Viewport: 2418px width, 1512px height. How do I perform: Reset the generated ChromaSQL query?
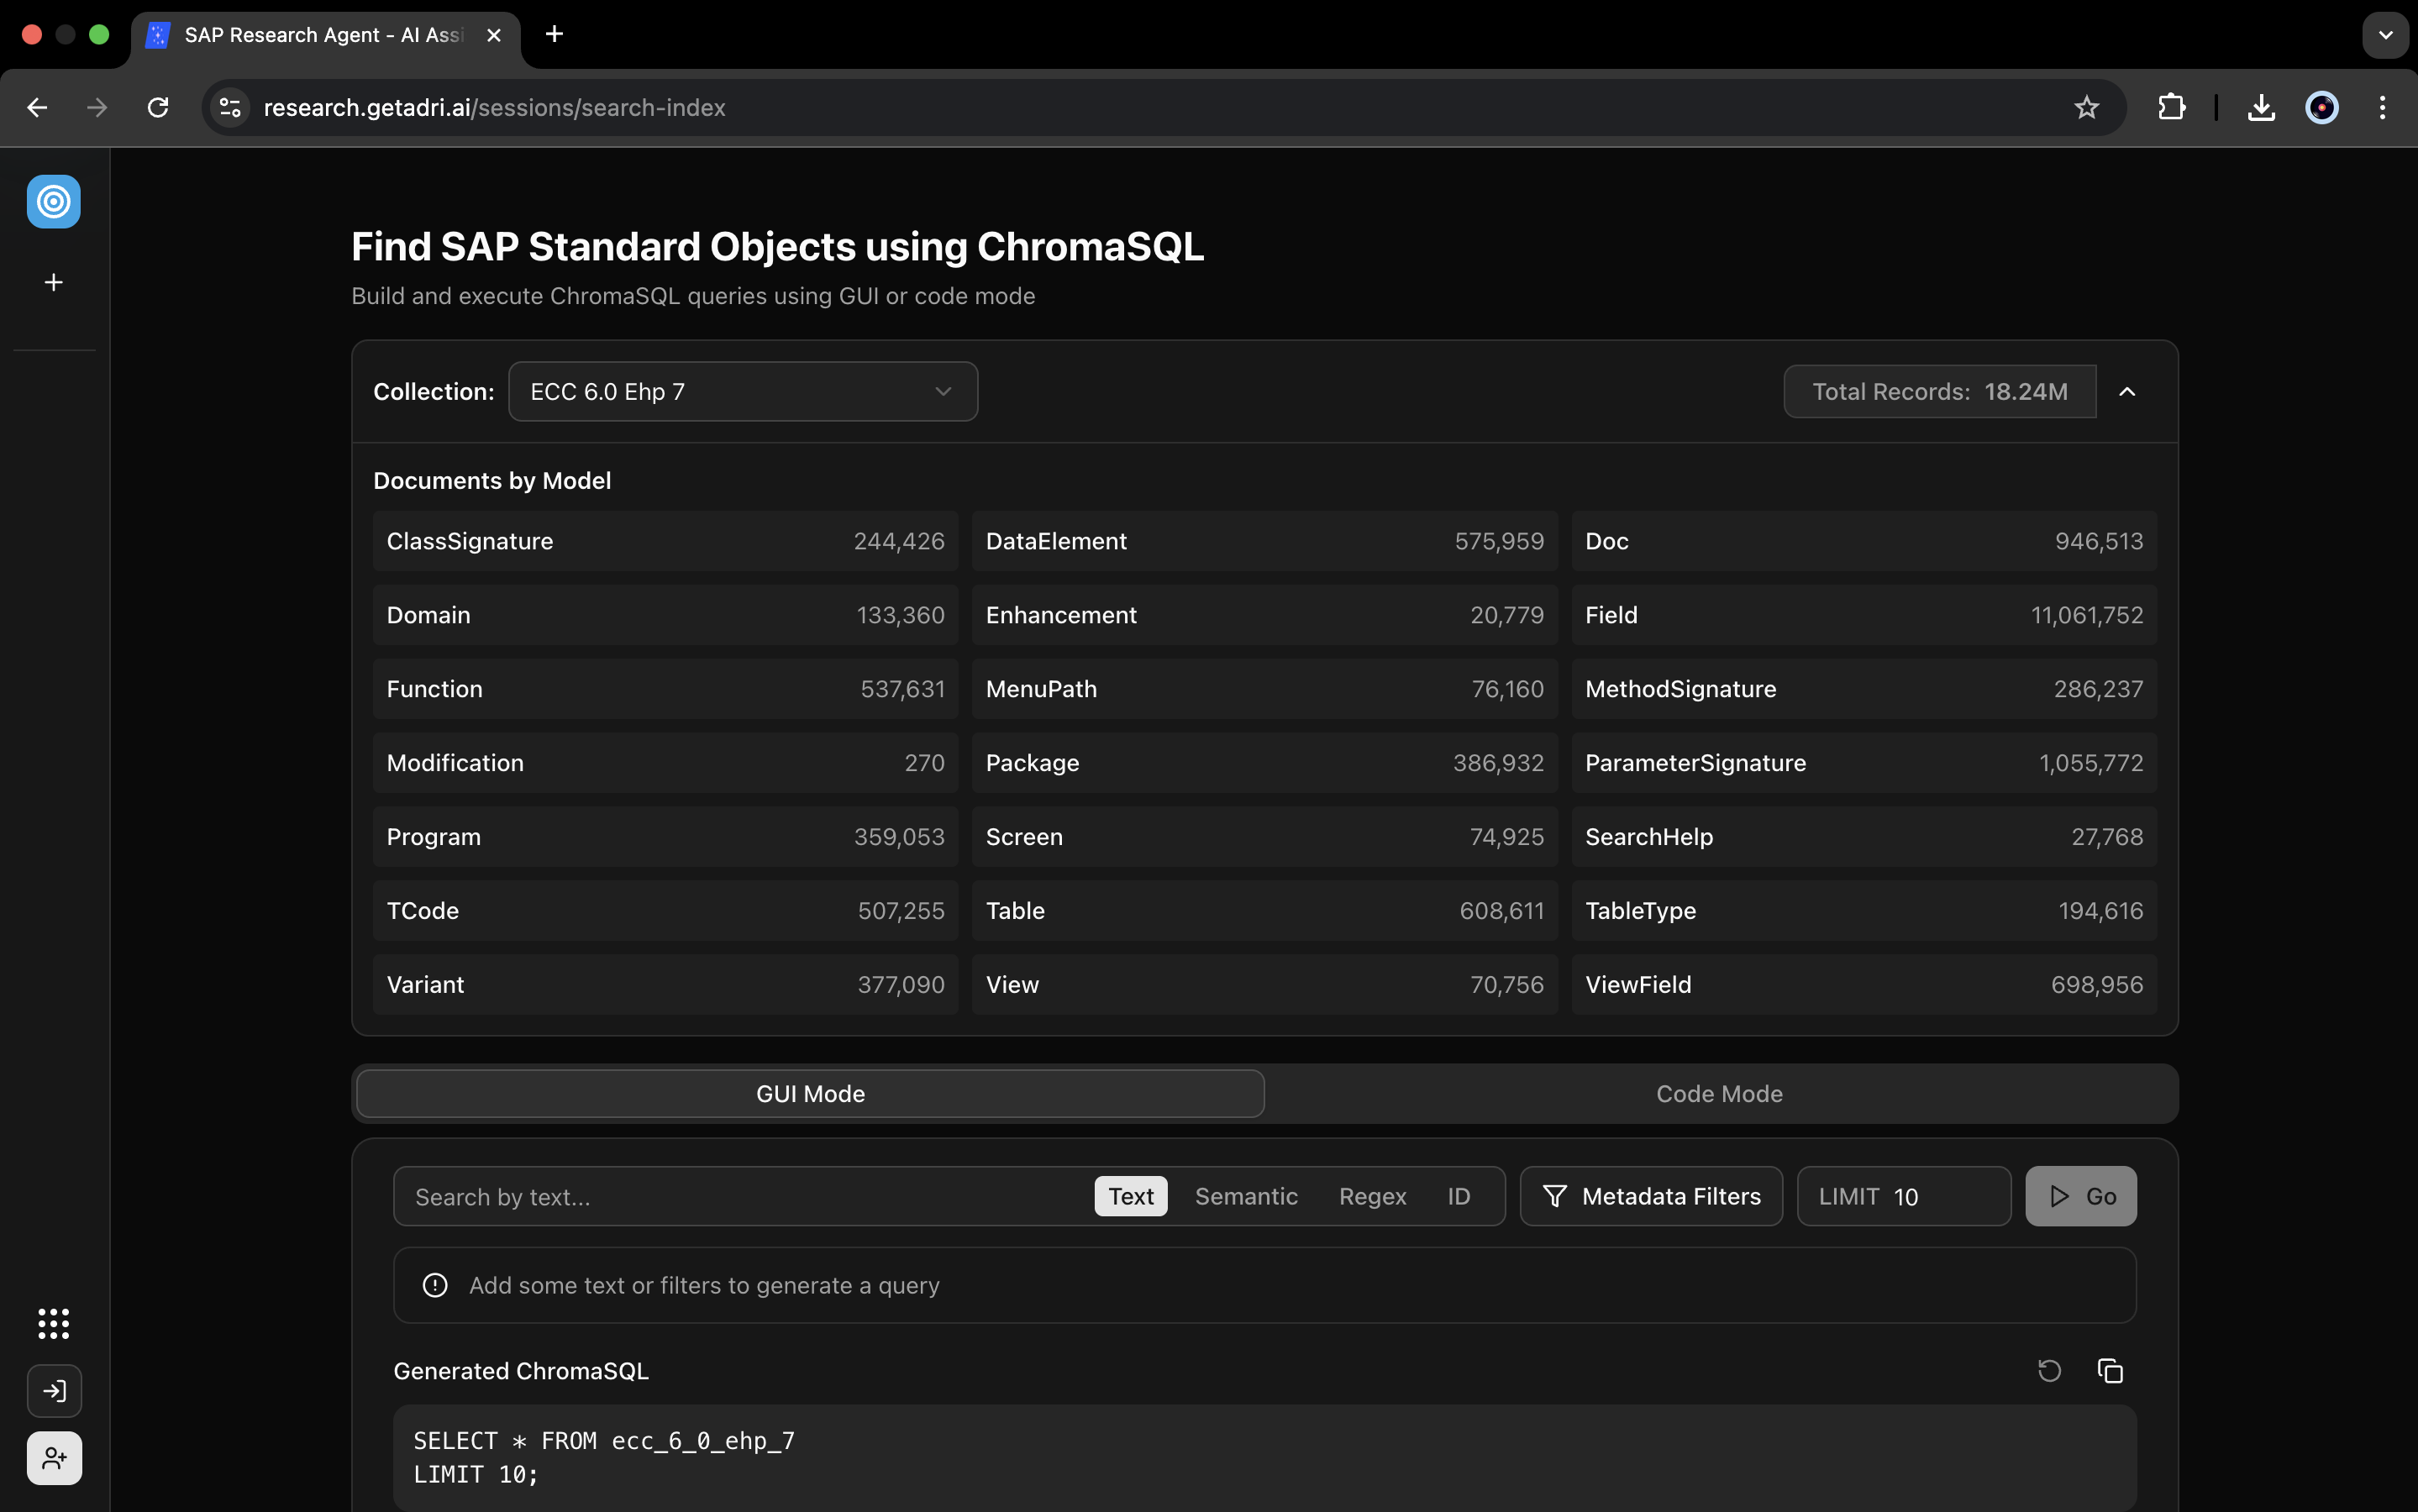click(x=2048, y=1370)
